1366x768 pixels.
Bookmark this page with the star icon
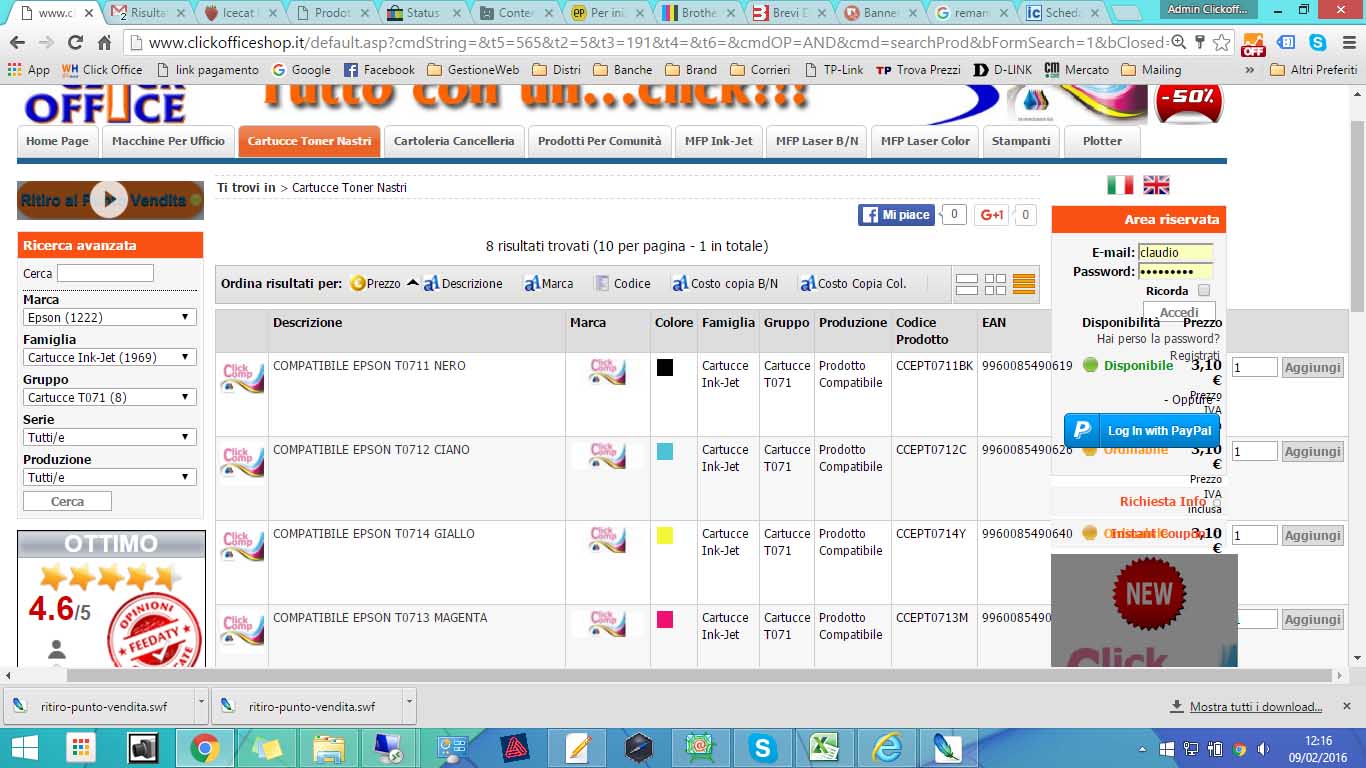pyautogui.click(x=1221, y=43)
